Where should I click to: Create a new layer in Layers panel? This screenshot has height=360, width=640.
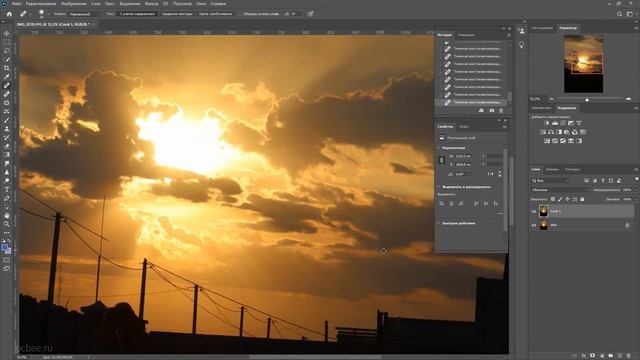tap(620, 356)
